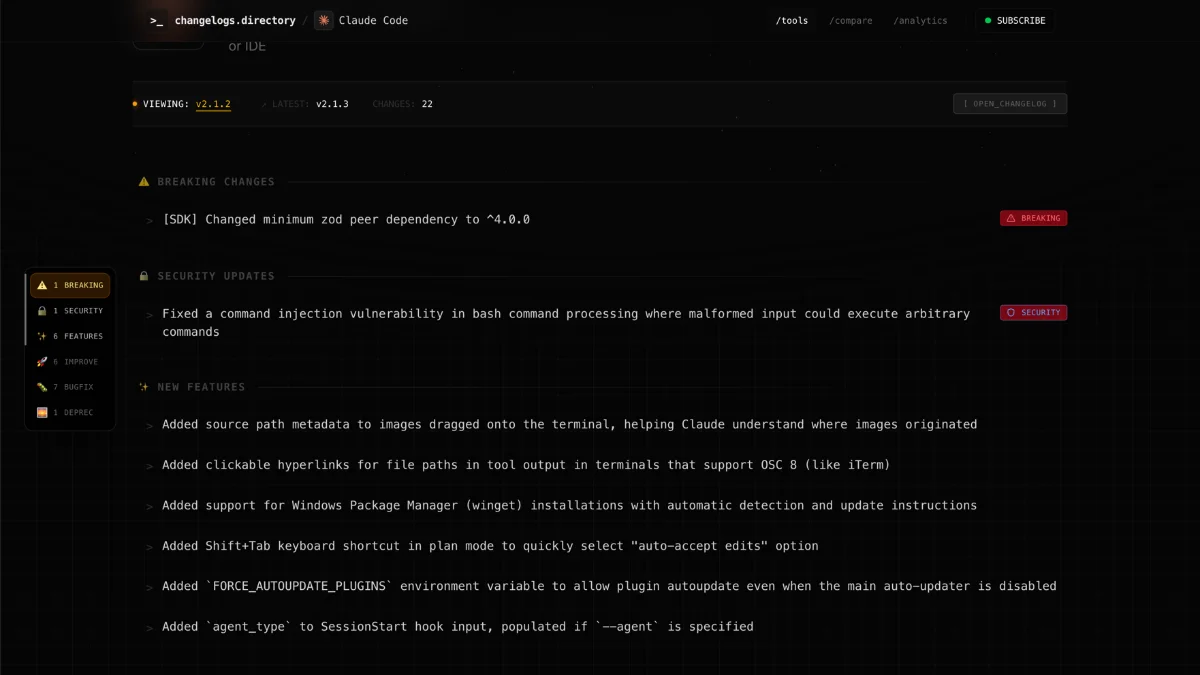Click the rocket icon for IMPROVE category
The image size is (1200, 675).
[x=42, y=361]
